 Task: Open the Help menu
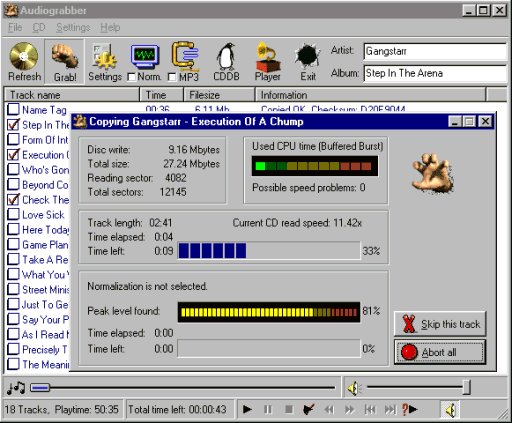110,27
